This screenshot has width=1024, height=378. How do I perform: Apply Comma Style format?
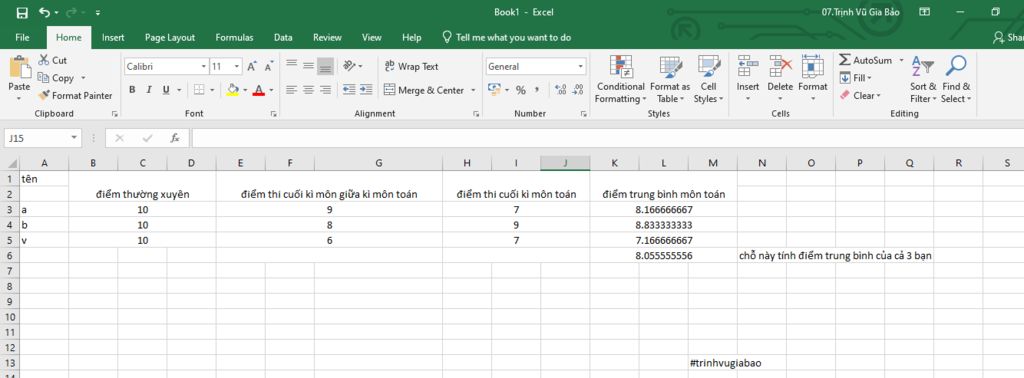(537, 90)
